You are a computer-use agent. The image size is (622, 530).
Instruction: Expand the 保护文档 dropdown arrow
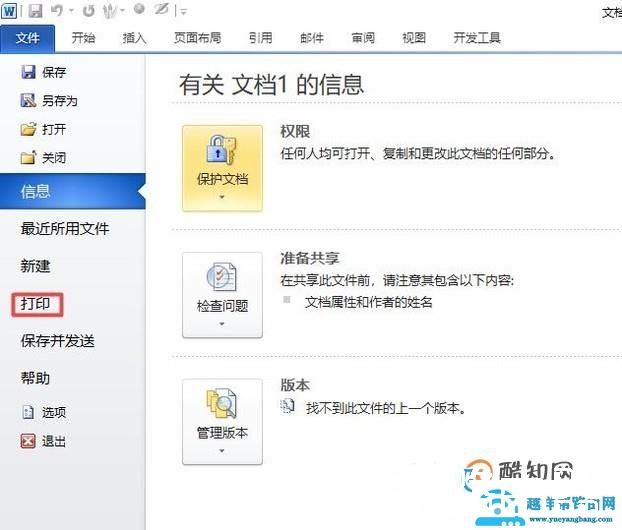222,197
